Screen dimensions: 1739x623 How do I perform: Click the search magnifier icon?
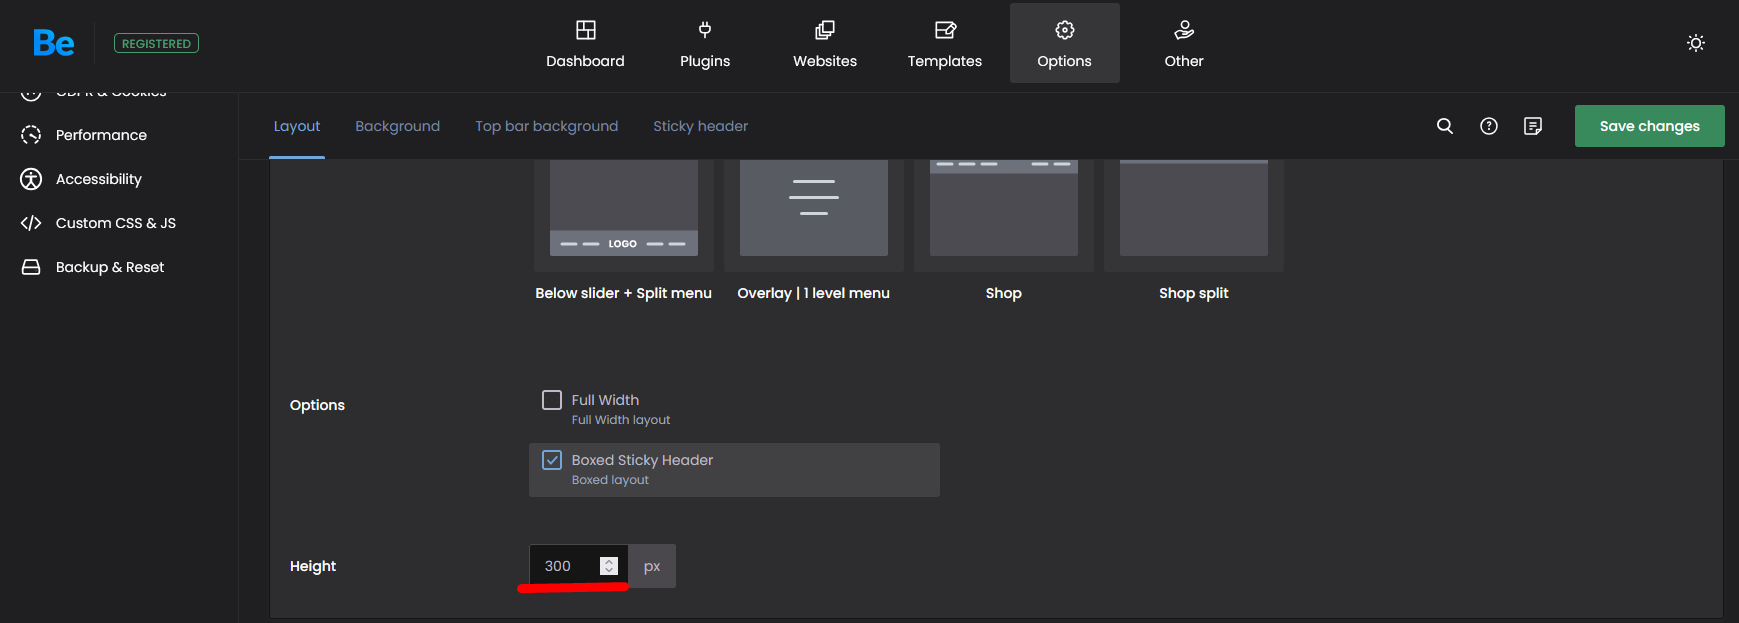coord(1445,126)
